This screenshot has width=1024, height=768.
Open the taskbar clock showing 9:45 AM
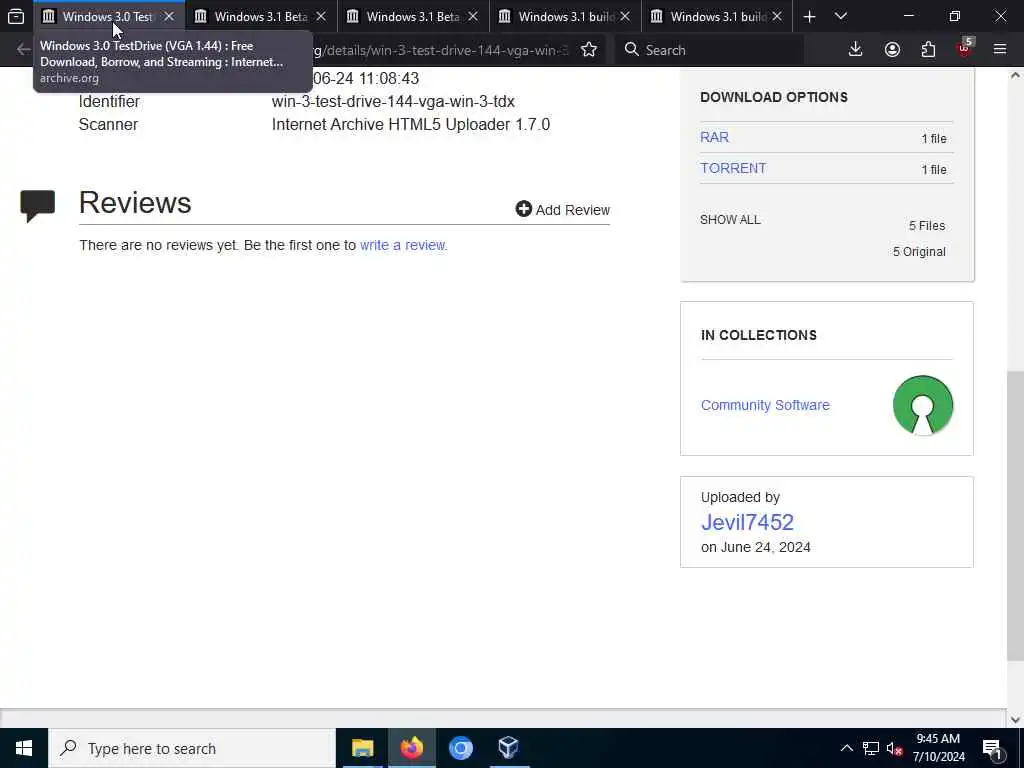[938, 748]
